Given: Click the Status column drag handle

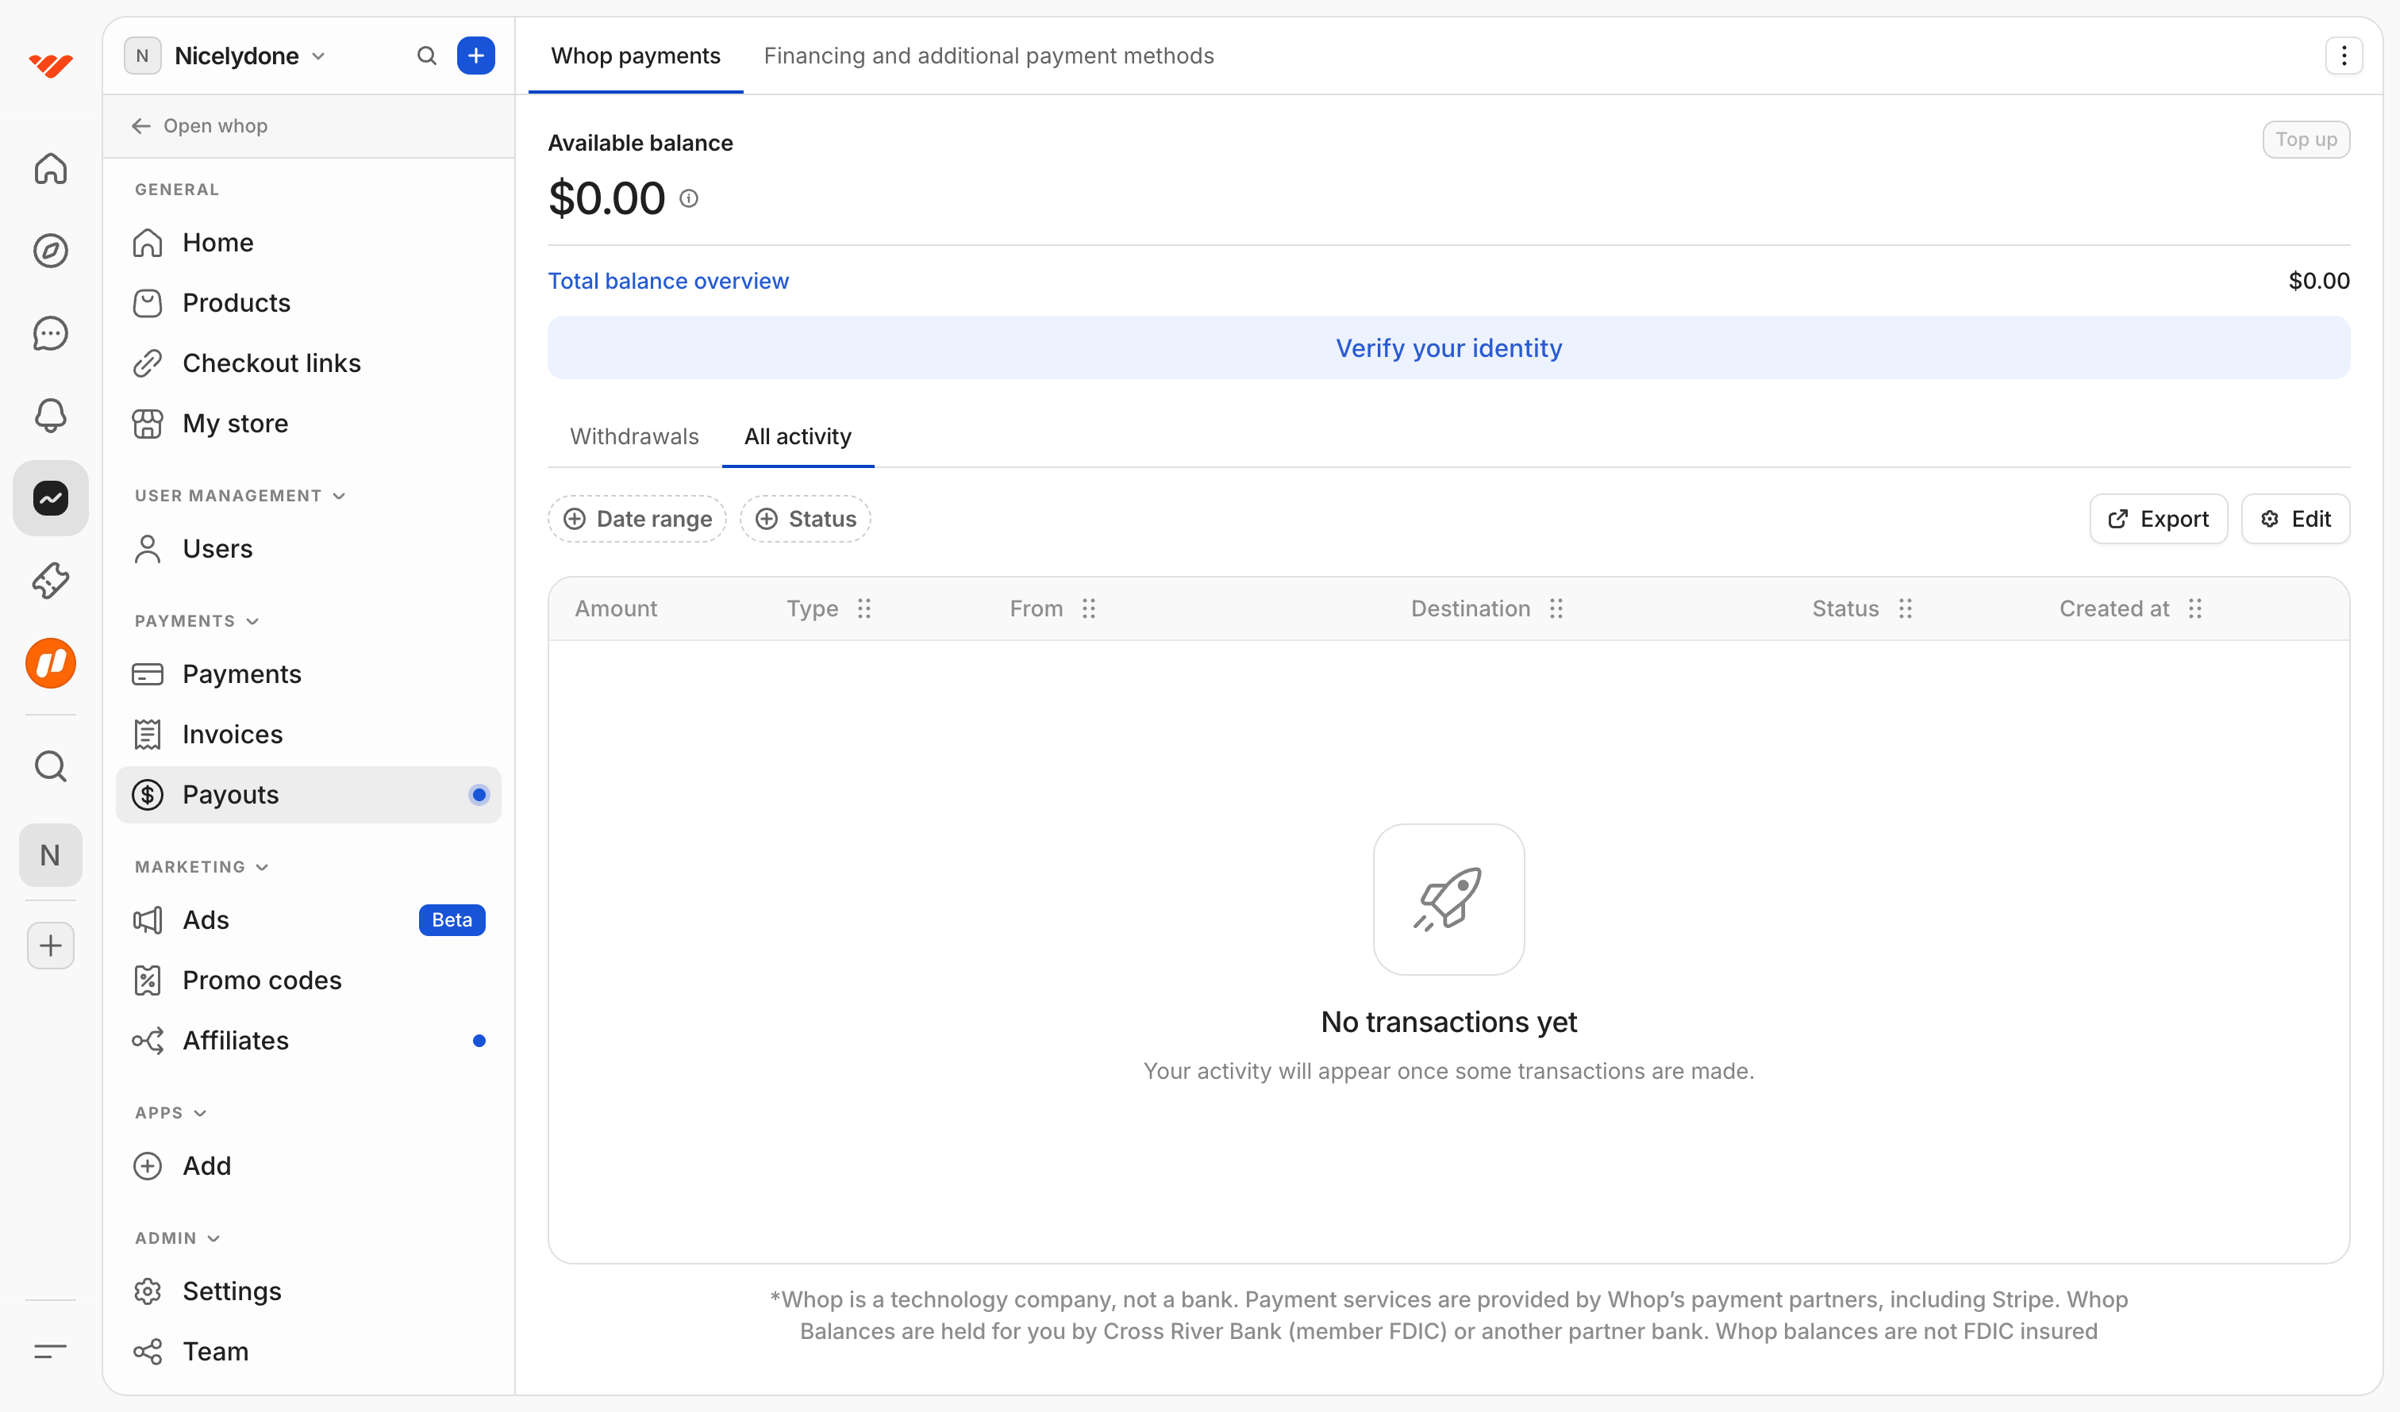Looking at the screenshot, I should 1906,609.
